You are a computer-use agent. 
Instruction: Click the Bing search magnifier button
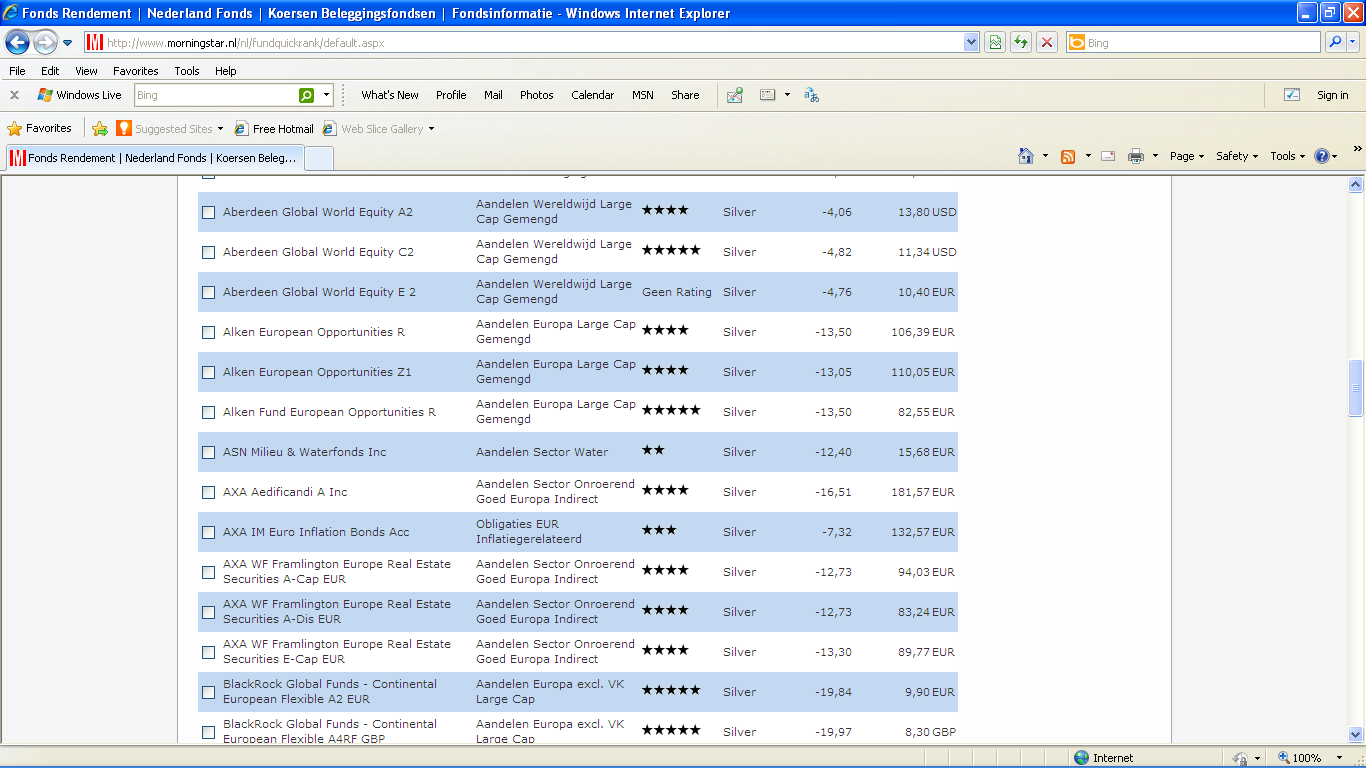(x=1335, y=42)
